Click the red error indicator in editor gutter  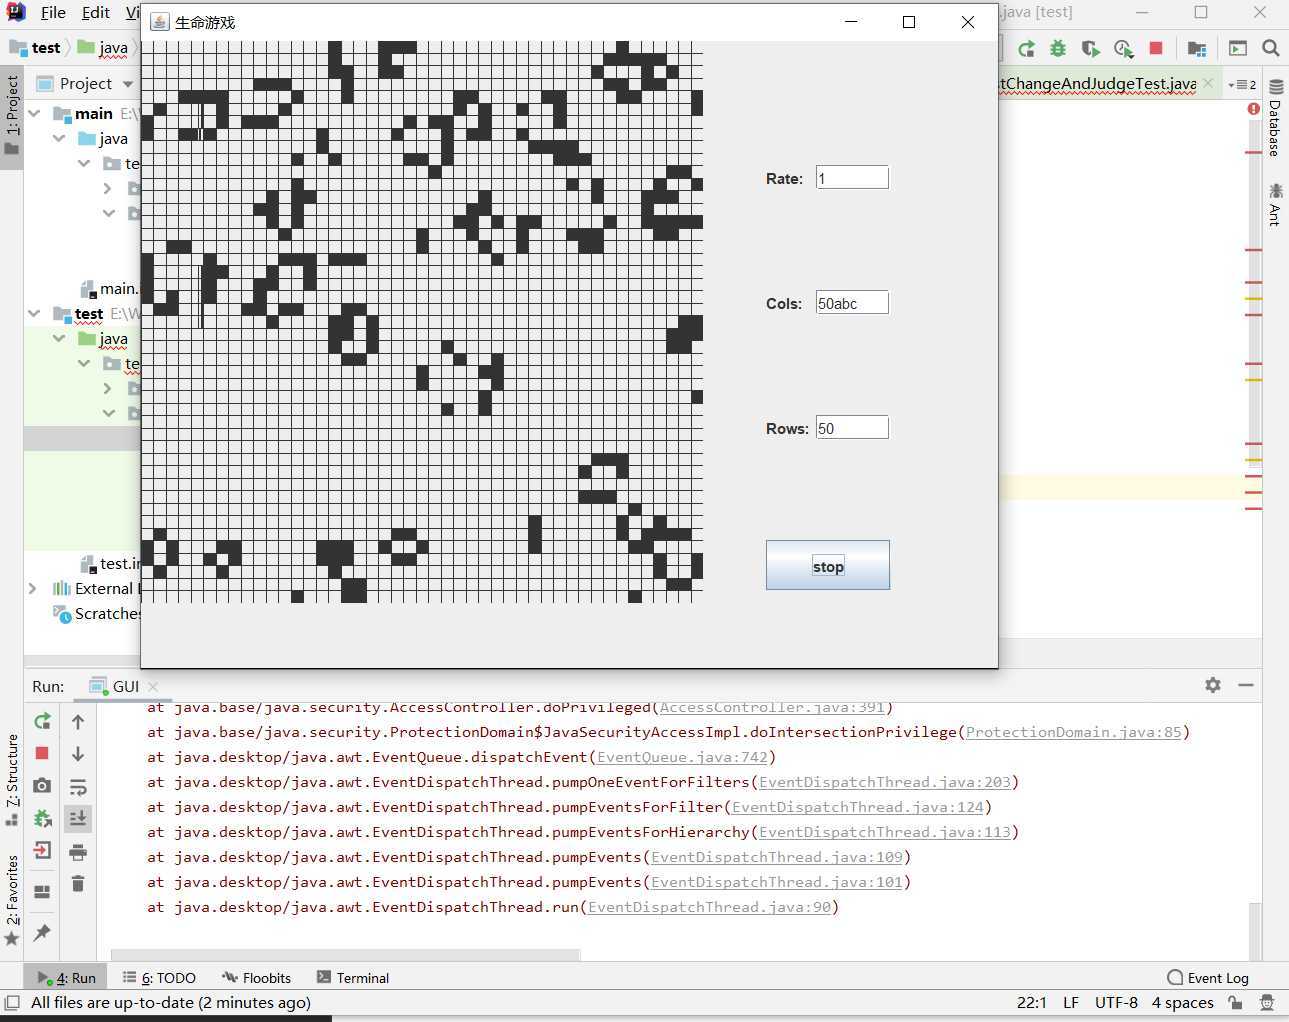coord(1253,108)
